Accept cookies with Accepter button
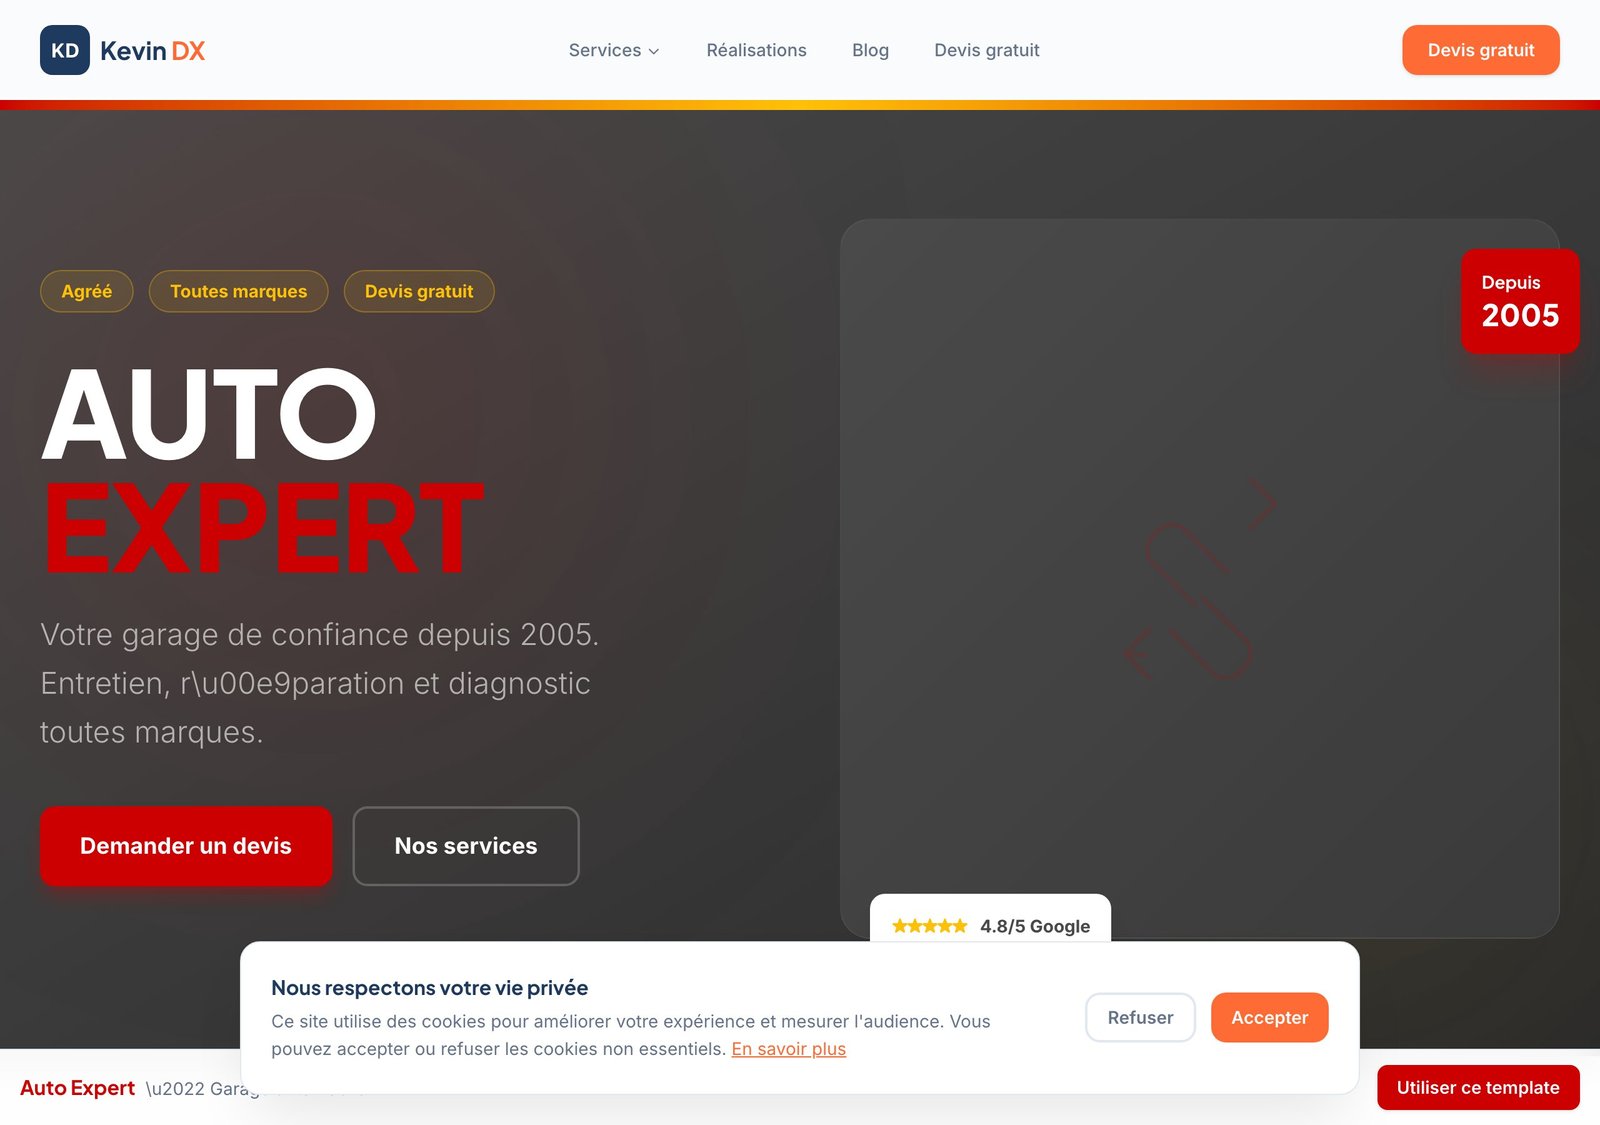The image size is (1600, 1125). (x=1269, y=1017)
